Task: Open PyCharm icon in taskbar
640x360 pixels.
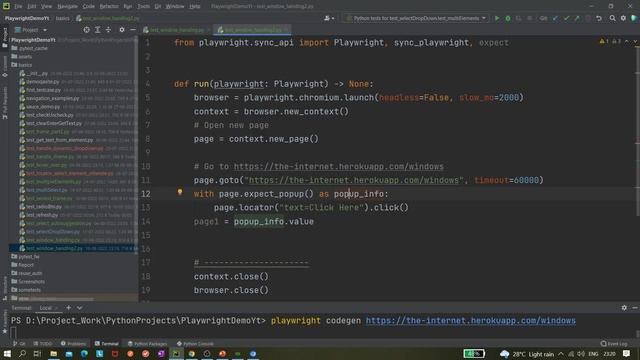Action: pyautogui.click(x=176, y=353)
